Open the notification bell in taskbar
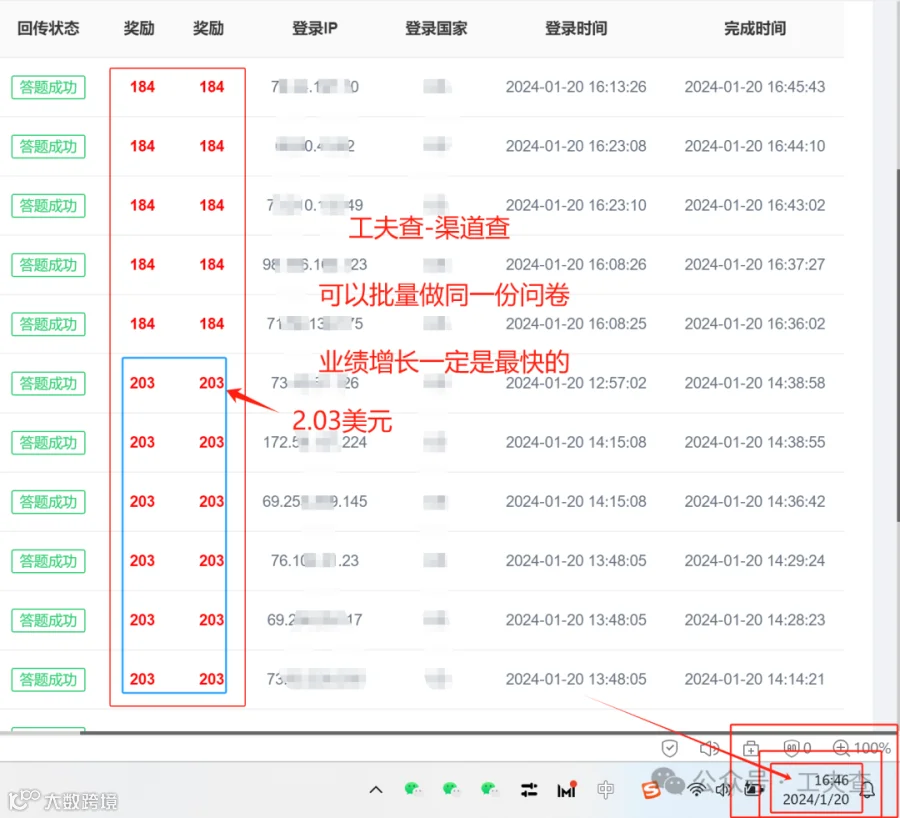The width and height of the screenshot is (900, 818). [867, 790]
